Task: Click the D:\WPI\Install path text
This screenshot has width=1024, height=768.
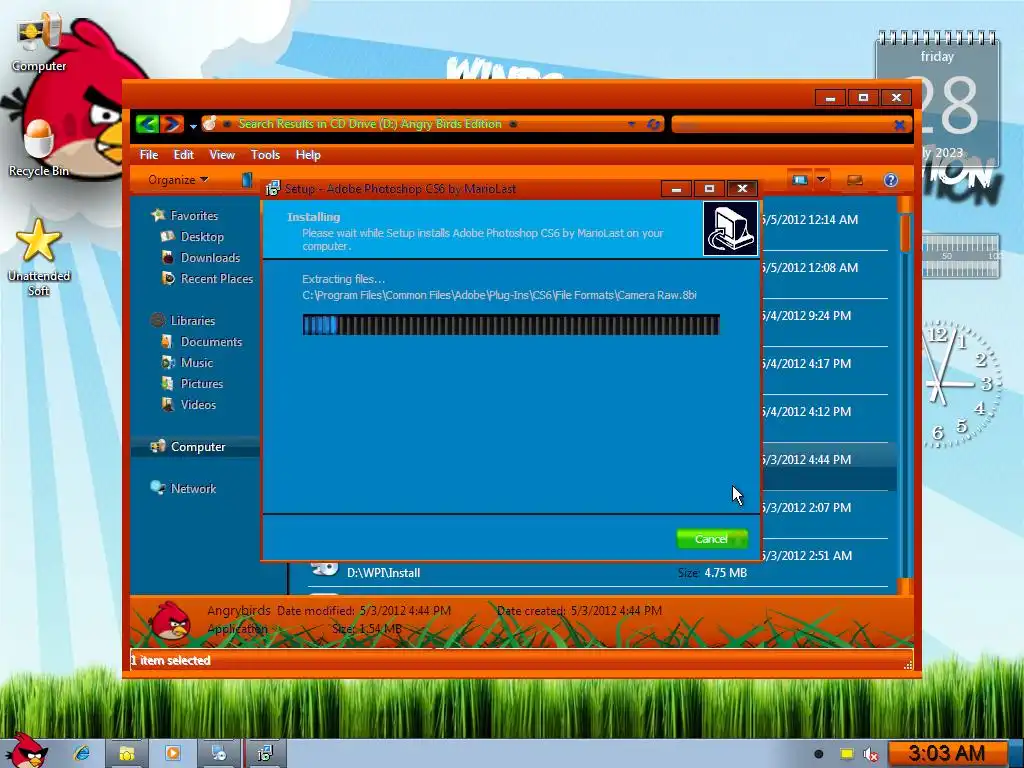Action: coord(383,573)
